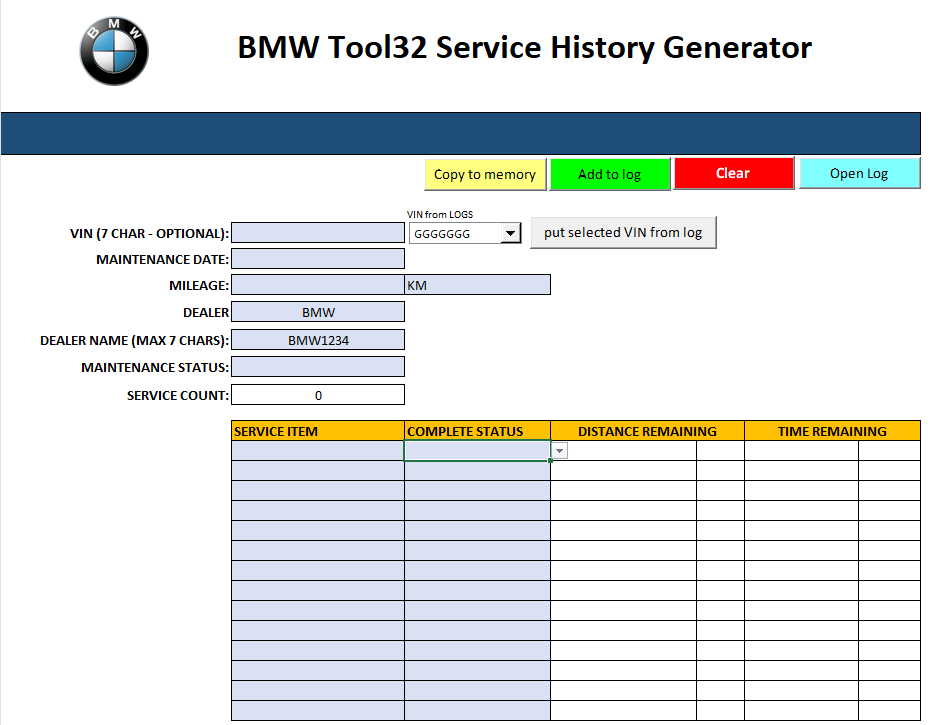Image resolution: width=936 pixels, height=725 pixels.
Task: Click put selected VIN from log button
Action: 623,232
